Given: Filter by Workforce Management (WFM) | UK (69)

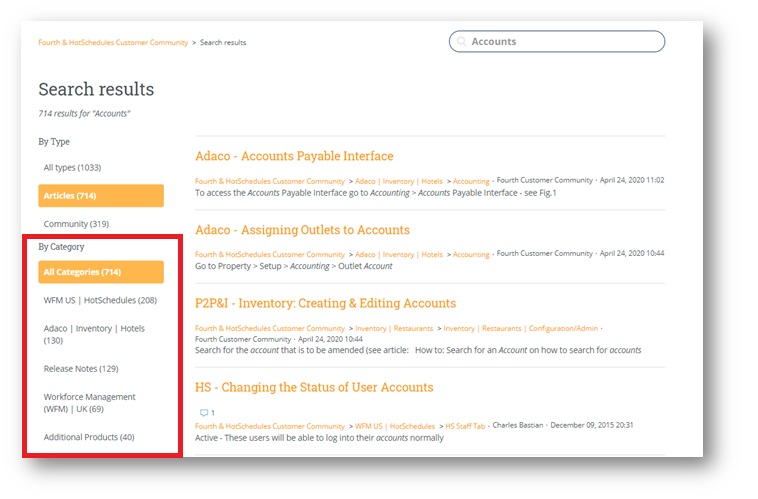Looking at the screenshot, I should click(x=90, y=403).
